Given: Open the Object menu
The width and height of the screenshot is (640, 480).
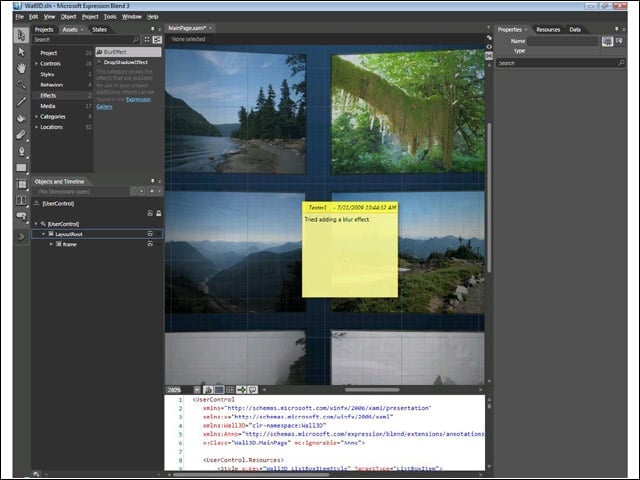Looking at the screenshot, I should tap(68, 17).
